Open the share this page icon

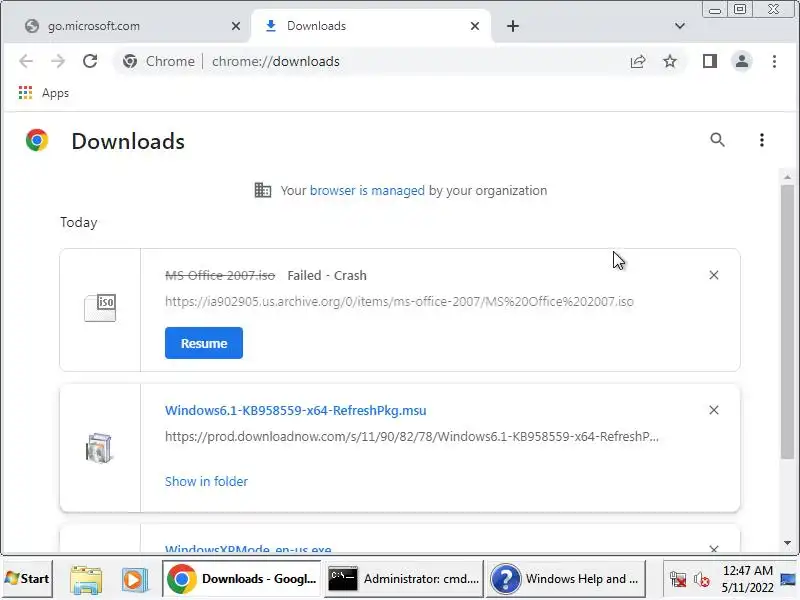638,61
